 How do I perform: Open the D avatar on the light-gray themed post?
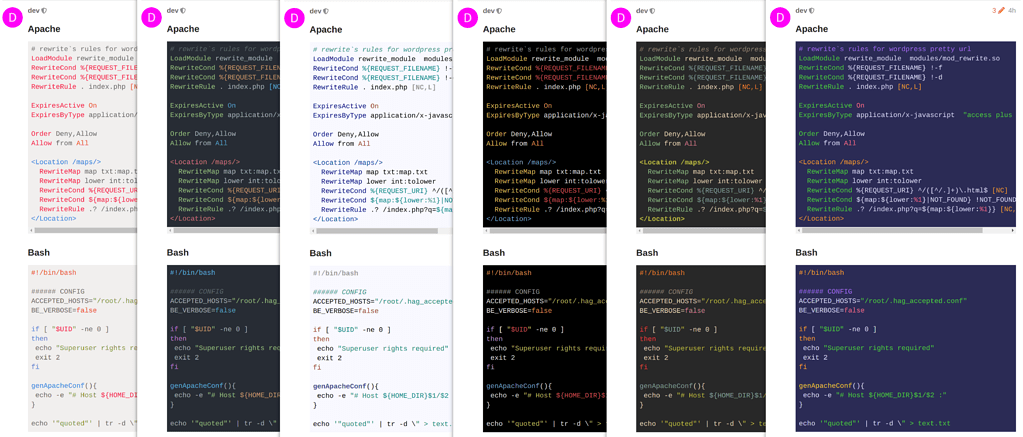(12, 19)
